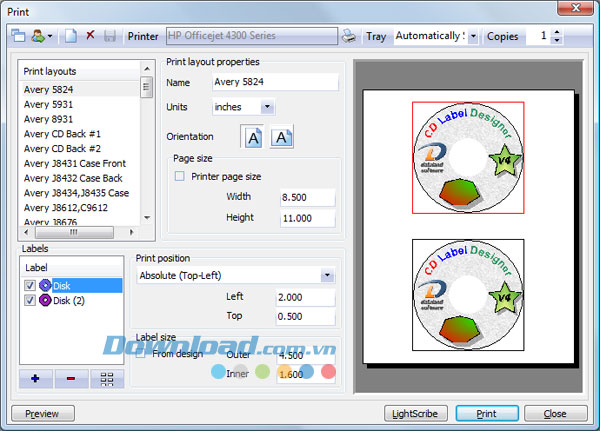Click the Copies number field
Viewport: 600px width, 431px height.
tap(538, 36)
